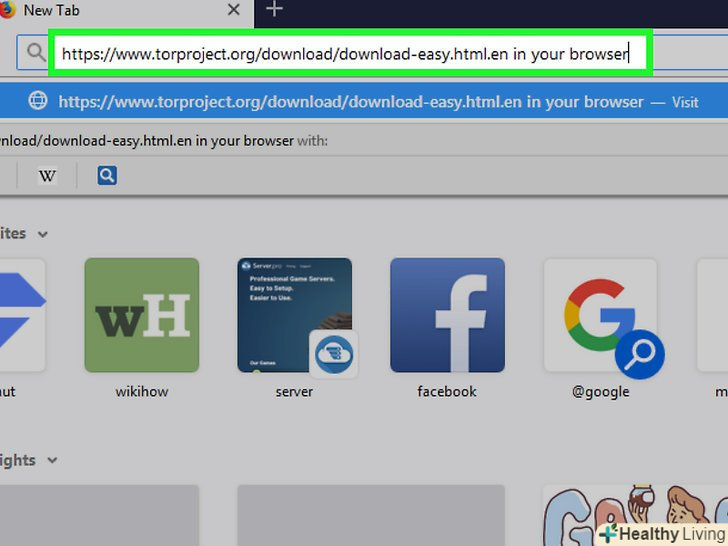Close the New Tab tab
This screenshot has width=728, height=546.
[x=234, y=9]
